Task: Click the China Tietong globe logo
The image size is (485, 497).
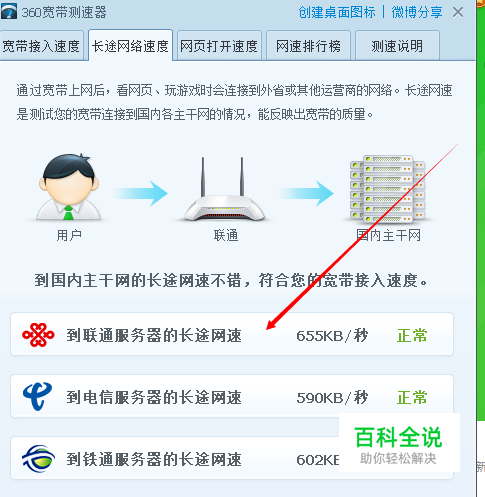Action: 38,459
